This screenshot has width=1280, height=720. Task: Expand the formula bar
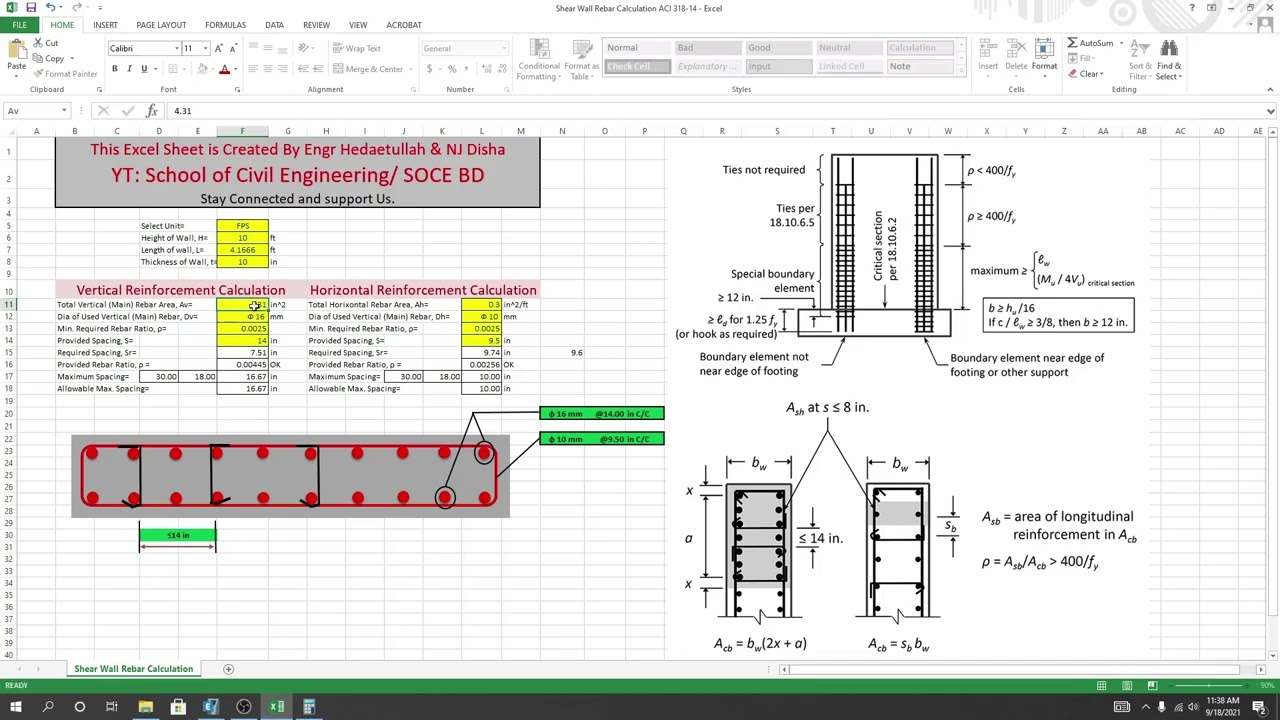(x=1271, y=111)
